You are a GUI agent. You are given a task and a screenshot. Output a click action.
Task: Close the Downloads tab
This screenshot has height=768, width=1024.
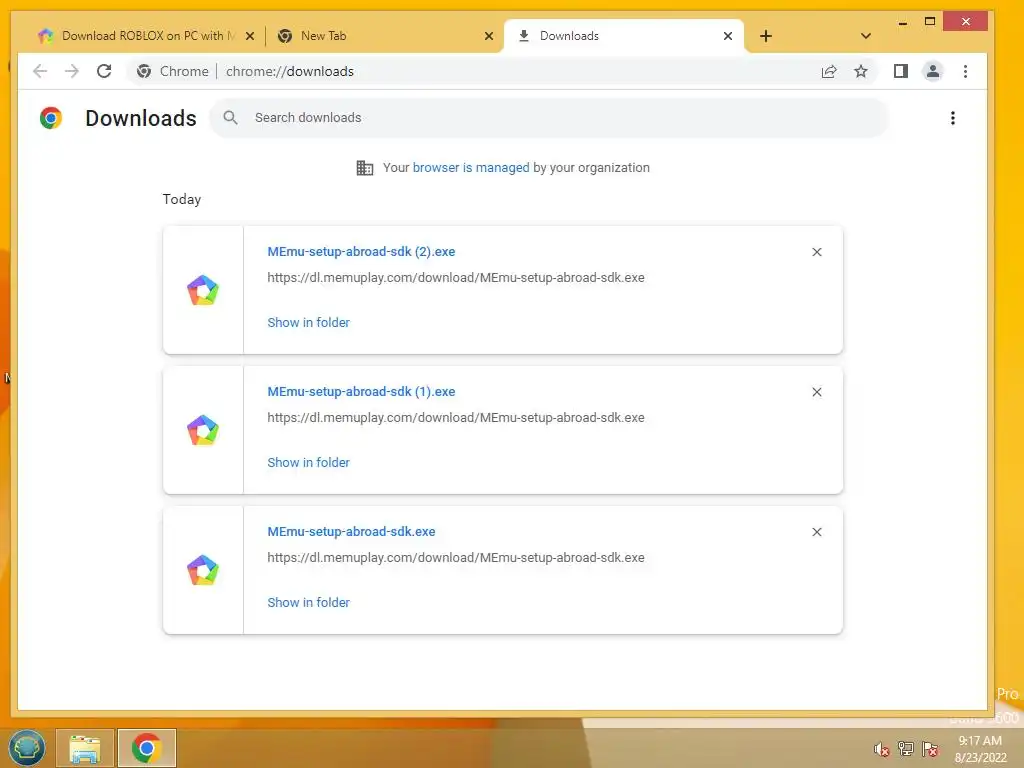[728, 36]
